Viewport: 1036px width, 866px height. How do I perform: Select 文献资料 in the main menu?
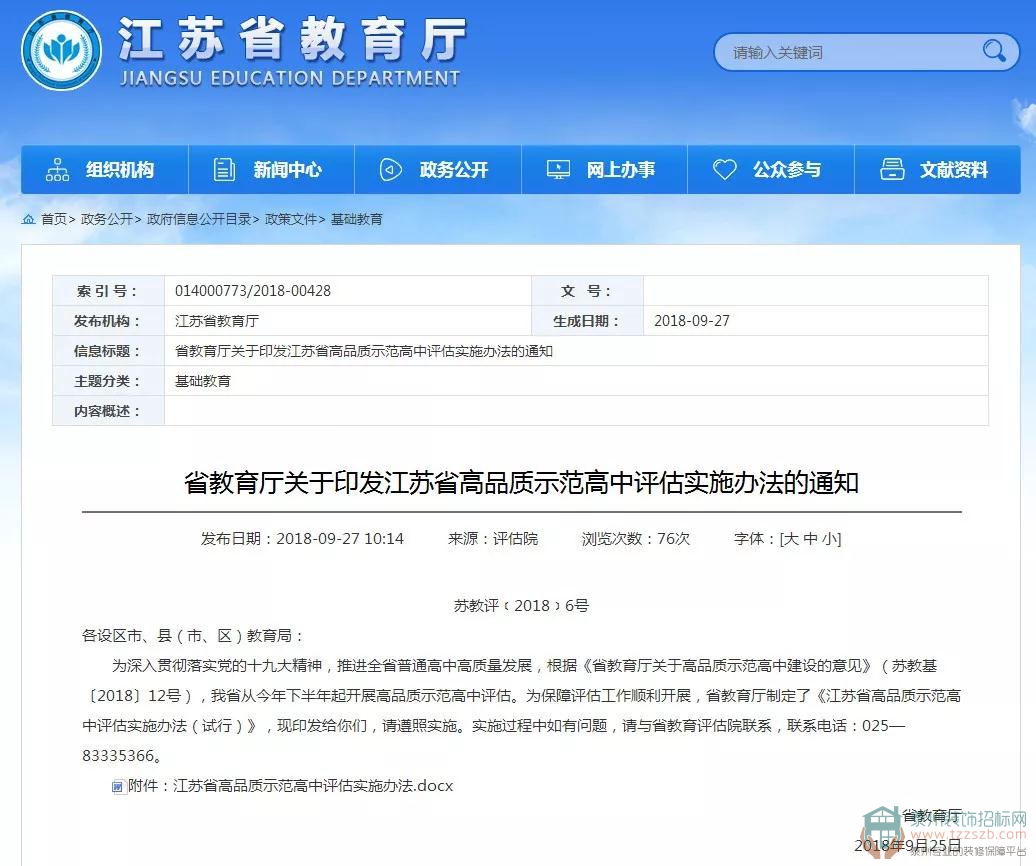click(953, 170)
